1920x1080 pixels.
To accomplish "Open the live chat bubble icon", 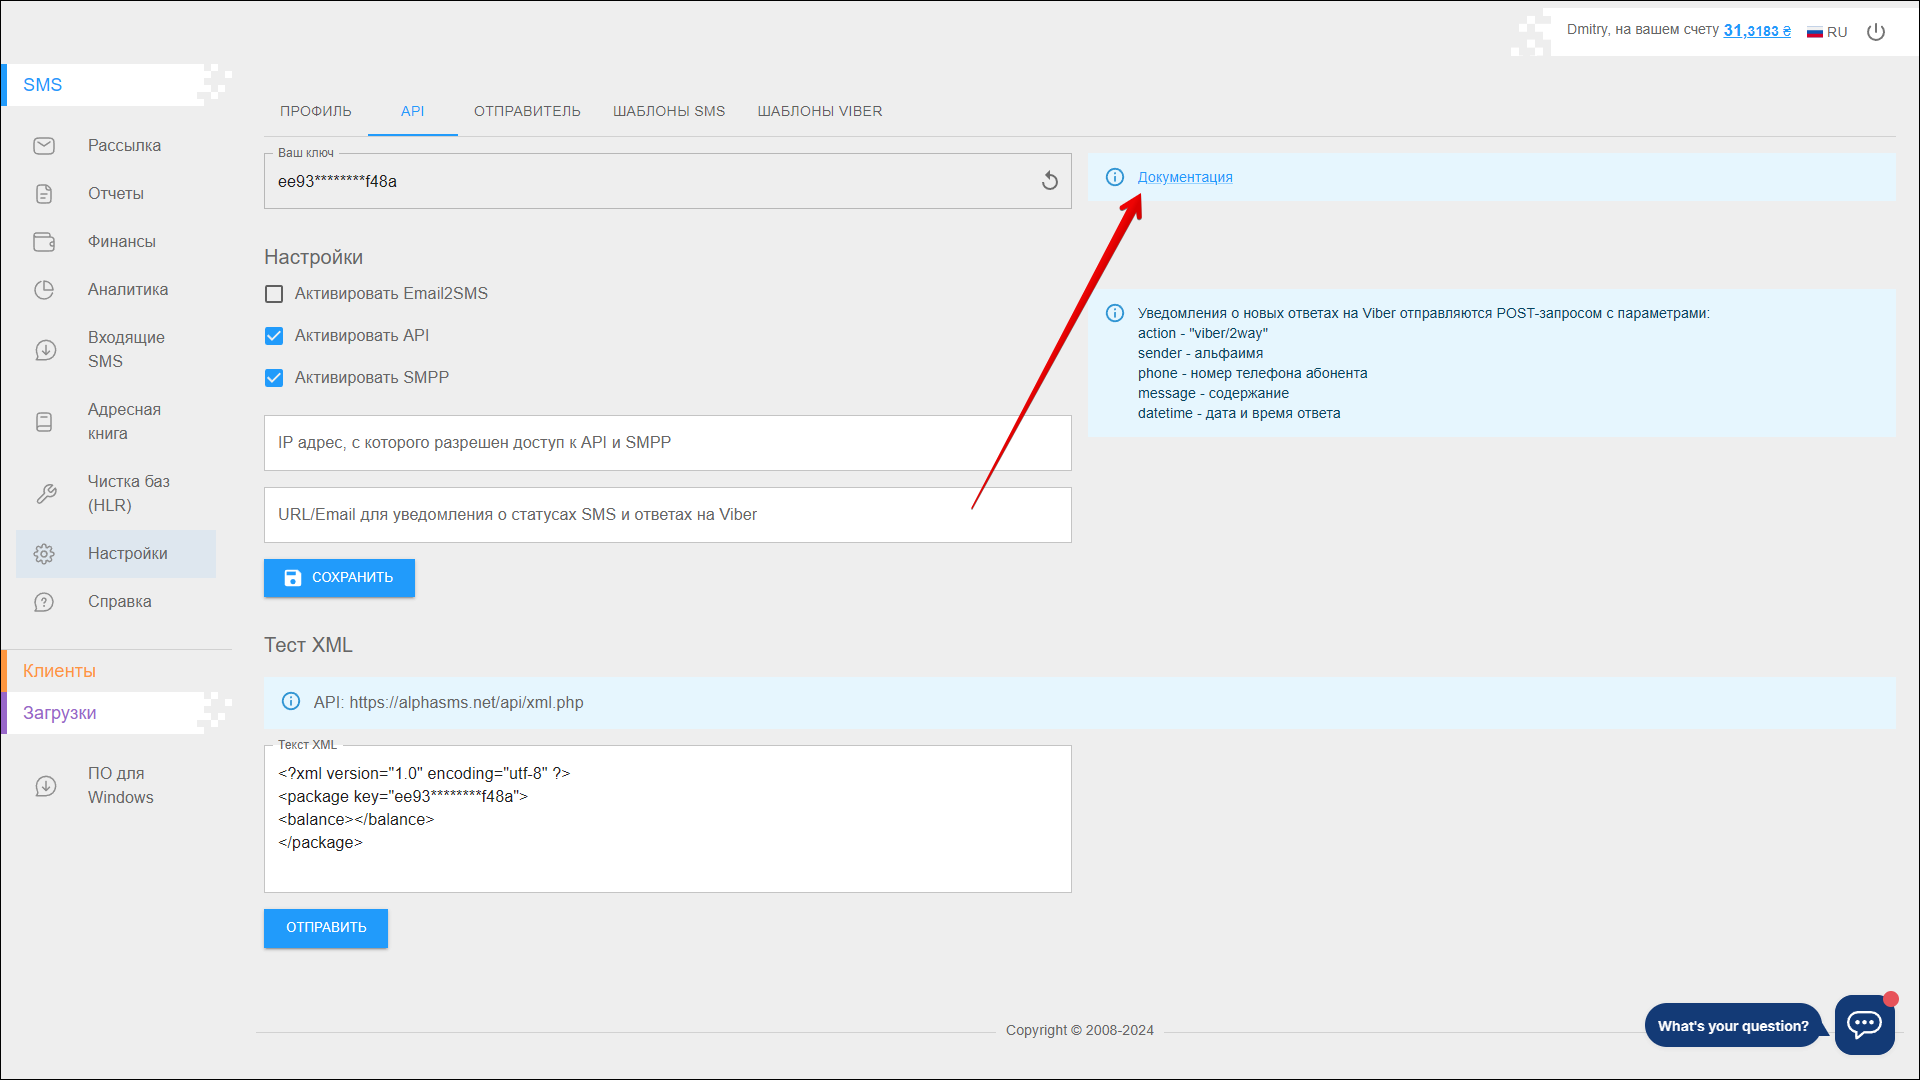I will 1864,1024.
